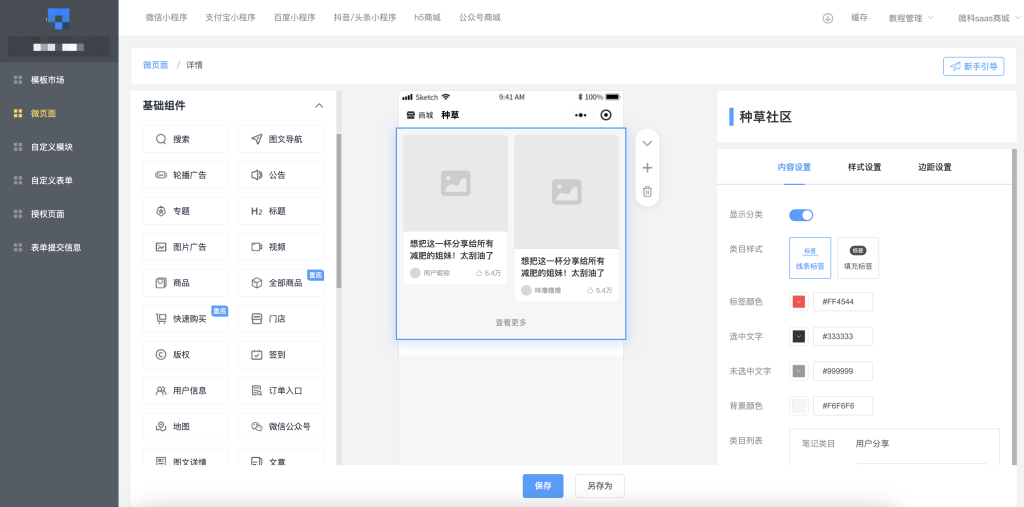Add the 门店 store component

[281, 319]
